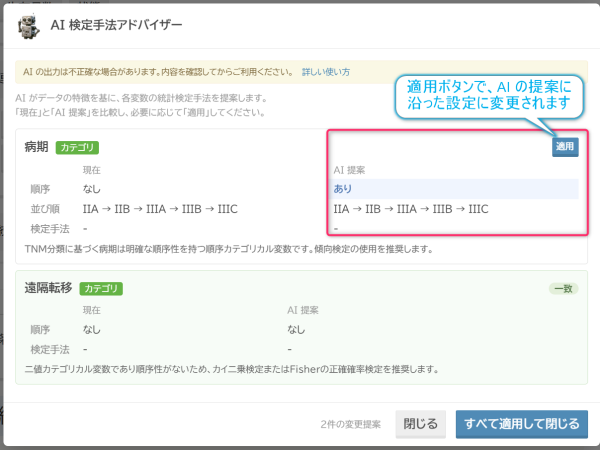Screen dimensions: 600x450
Task: Click the TNM分類 explanation sentence
Action: tap(229, 249)
